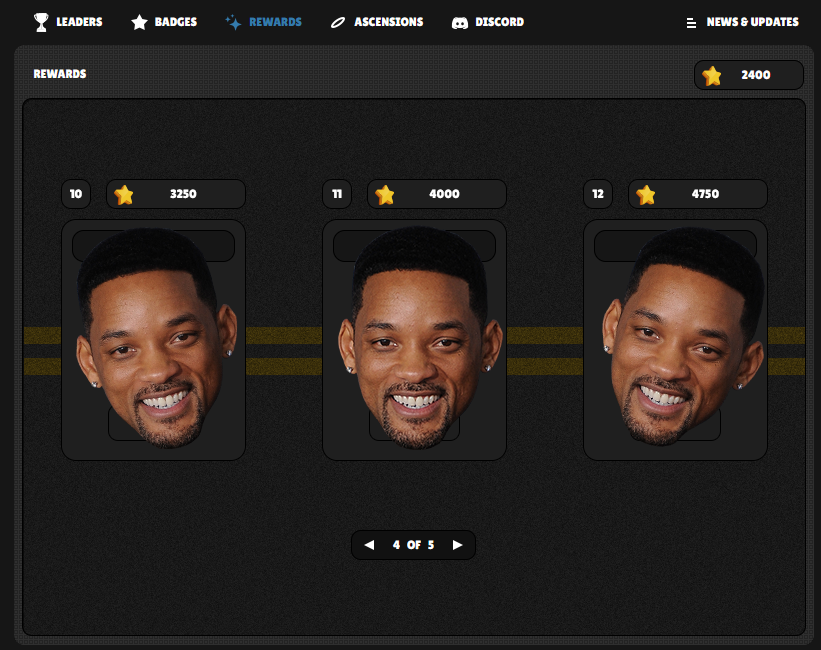The width and height of the screenshot is (821, 650).
Task: Click the level 10 number badge
Action: (76, 194)
